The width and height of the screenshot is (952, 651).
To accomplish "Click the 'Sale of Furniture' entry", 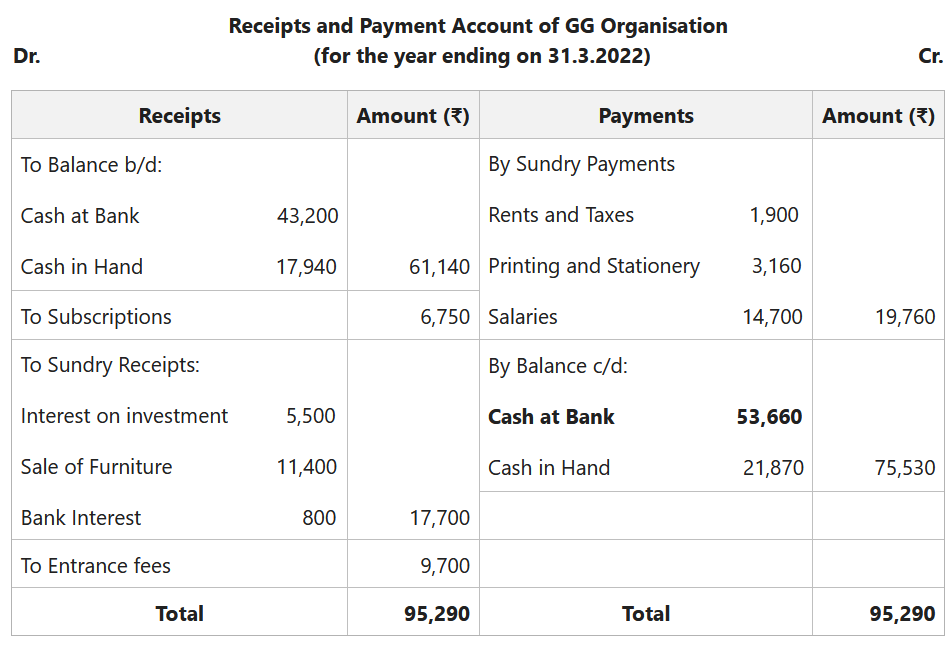I will point(96,467).
